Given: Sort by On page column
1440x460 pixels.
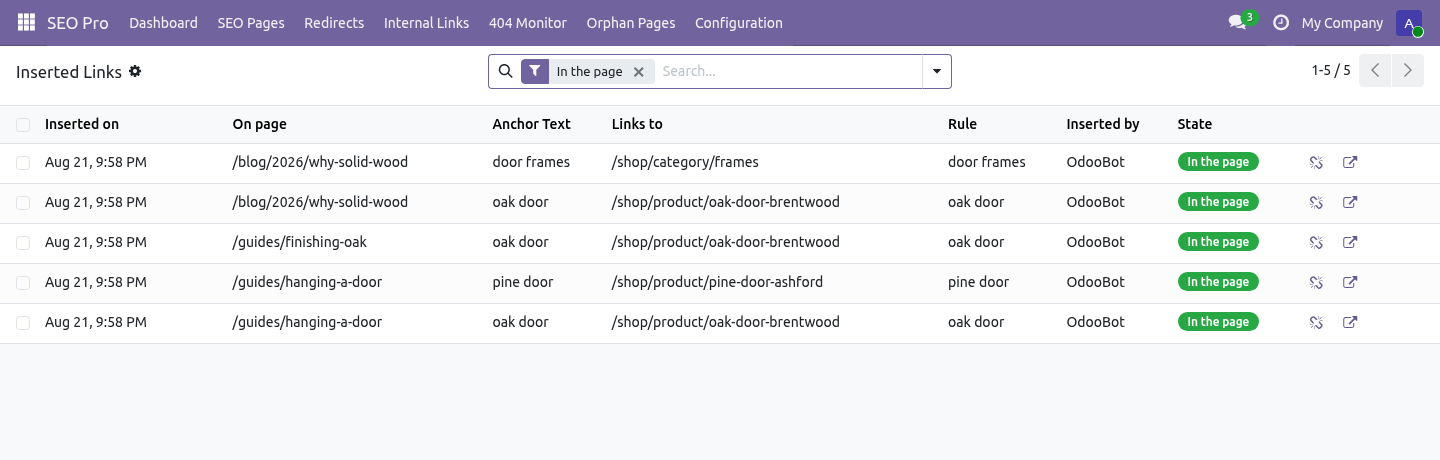Looking at the screenshot, I should (x=260, y=124).
